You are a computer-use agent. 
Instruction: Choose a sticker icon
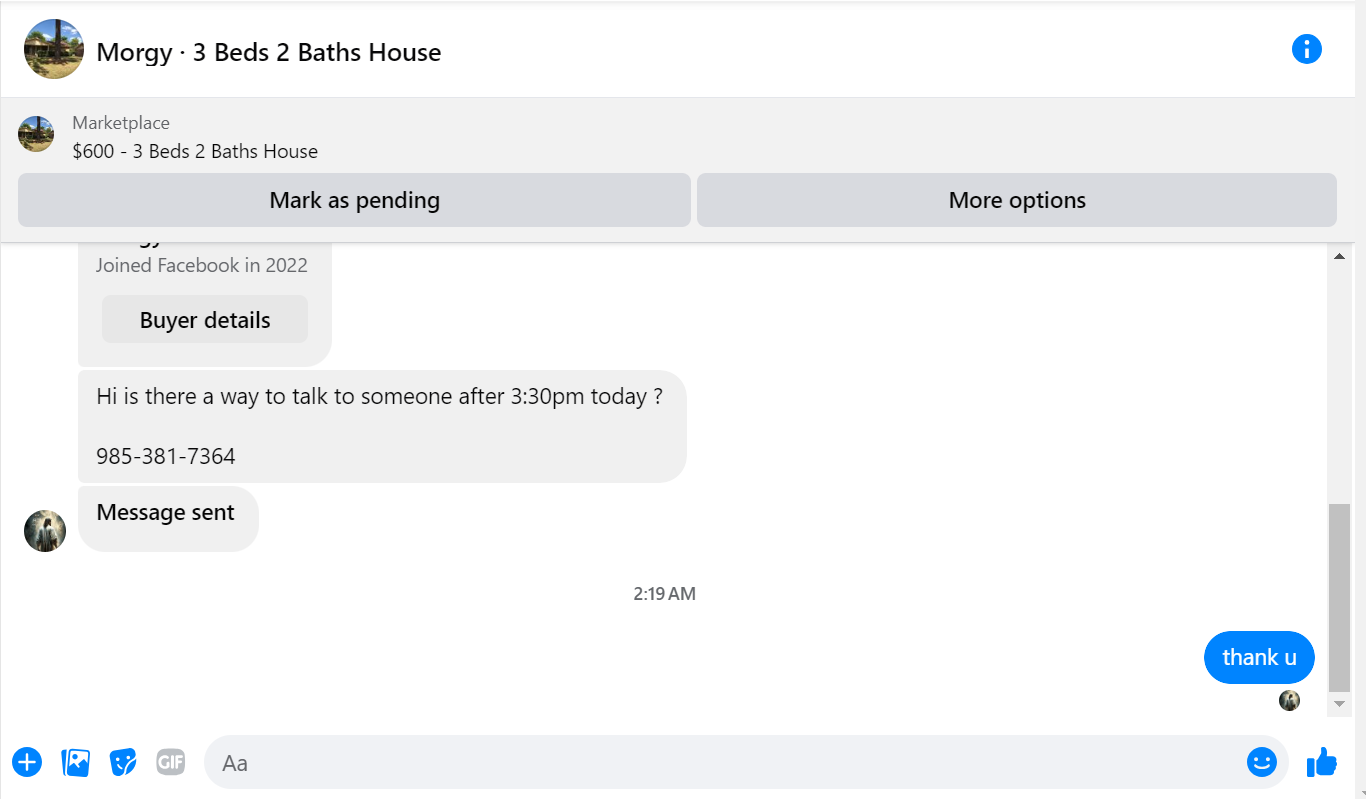click(123, 763)
